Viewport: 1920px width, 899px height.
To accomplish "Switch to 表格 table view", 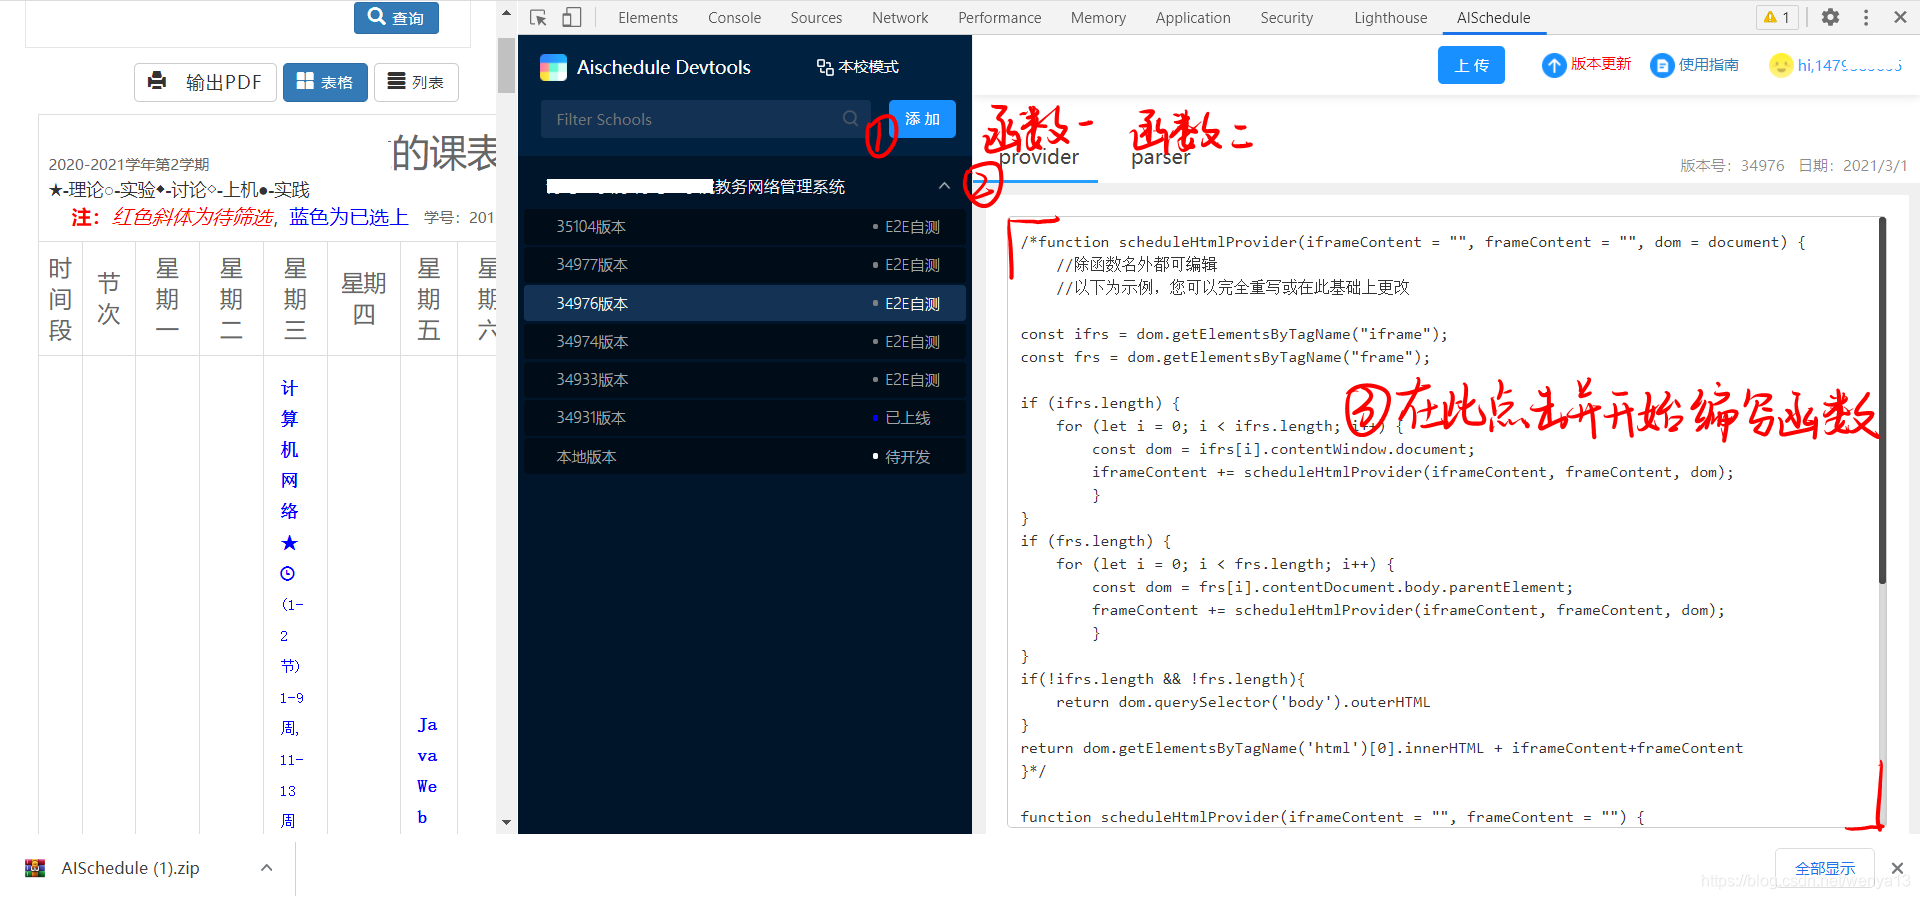I will point(325,82).
